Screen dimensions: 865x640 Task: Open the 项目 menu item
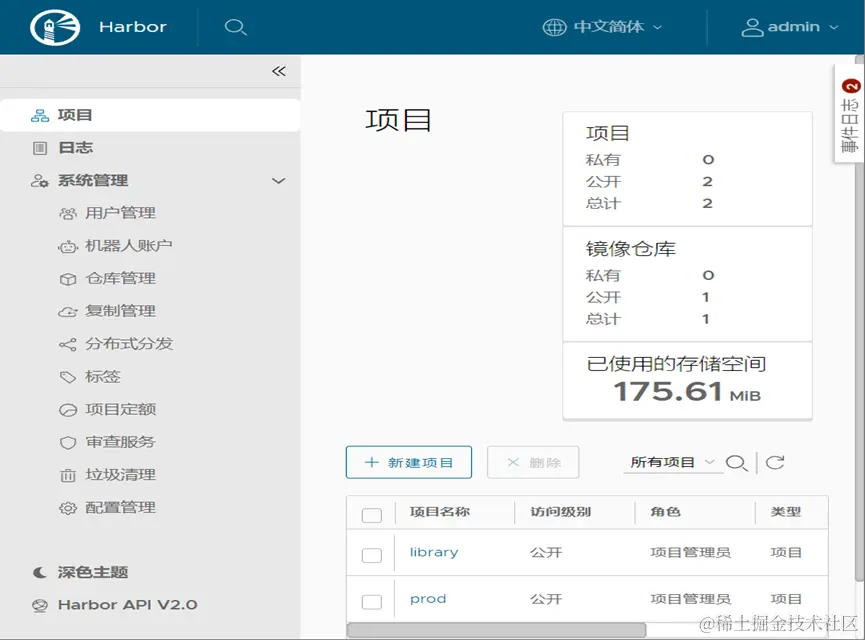click(150, 115)
